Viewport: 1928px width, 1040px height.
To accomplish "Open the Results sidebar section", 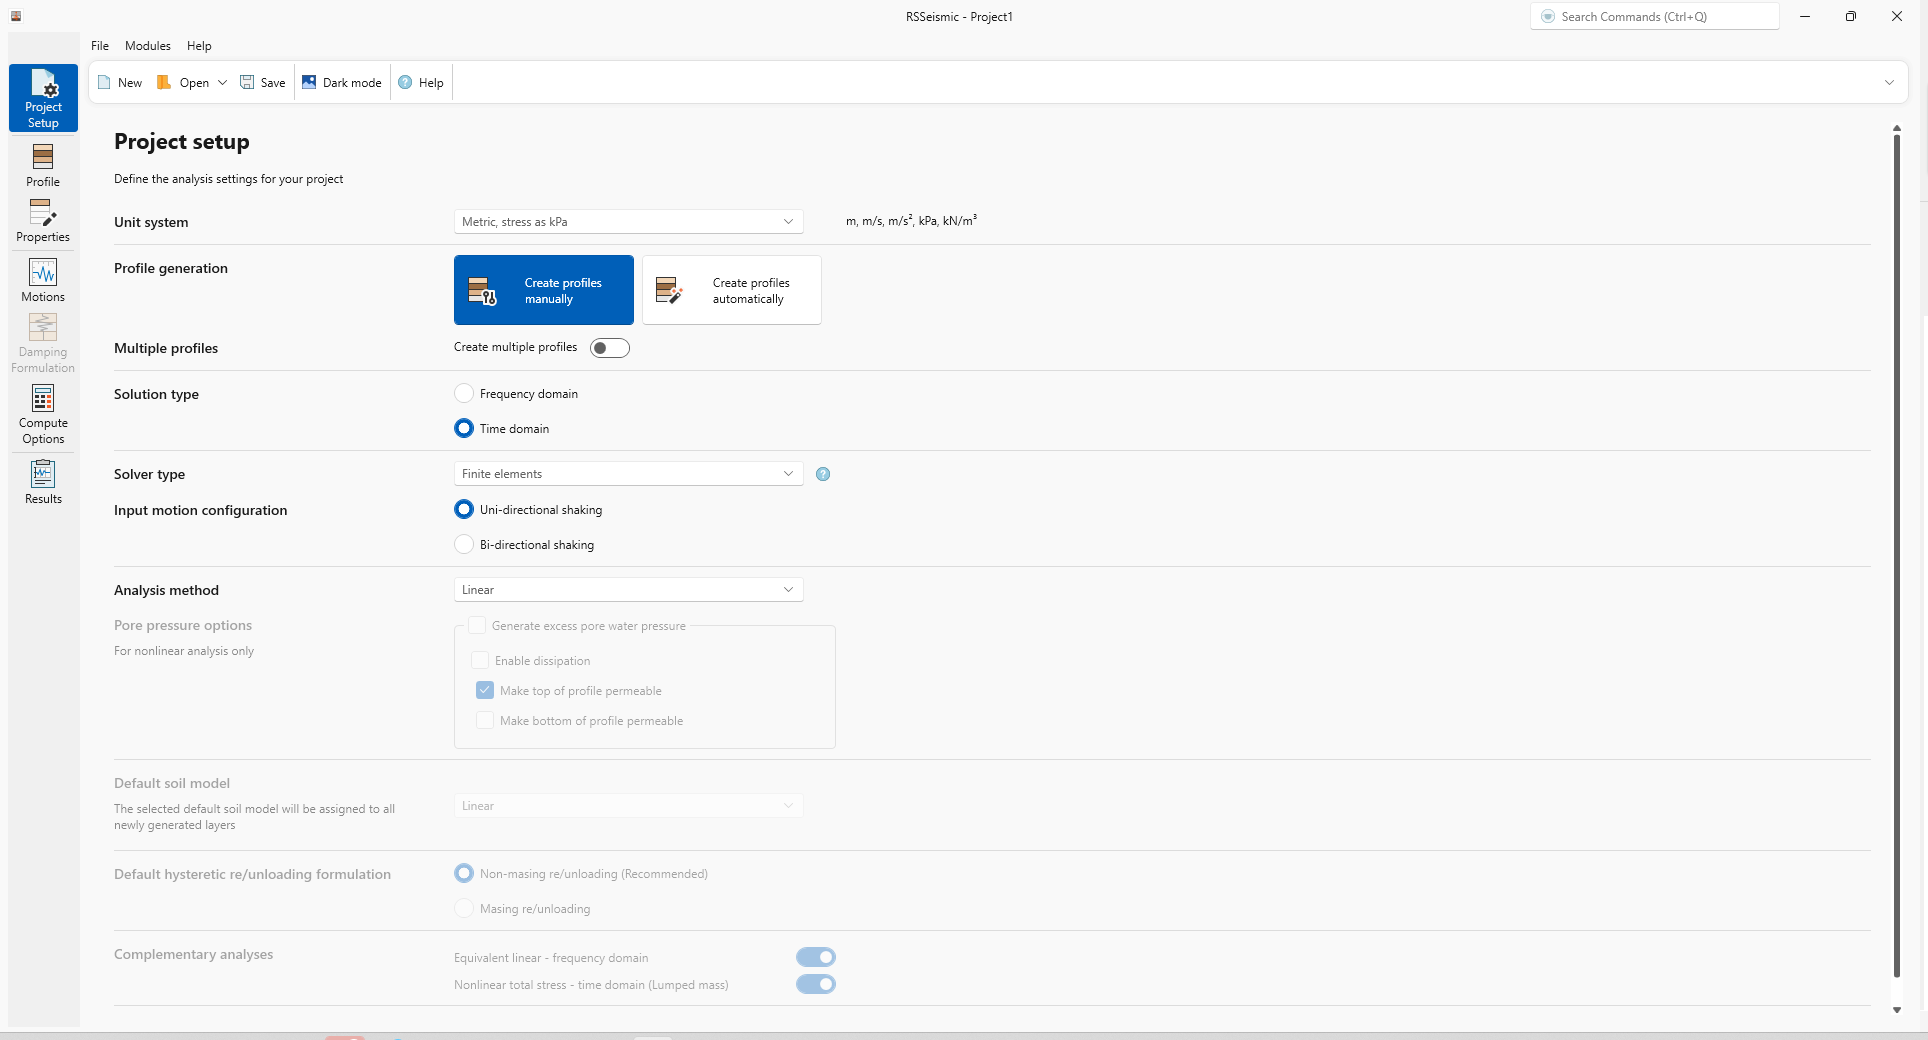I will 43,482.
